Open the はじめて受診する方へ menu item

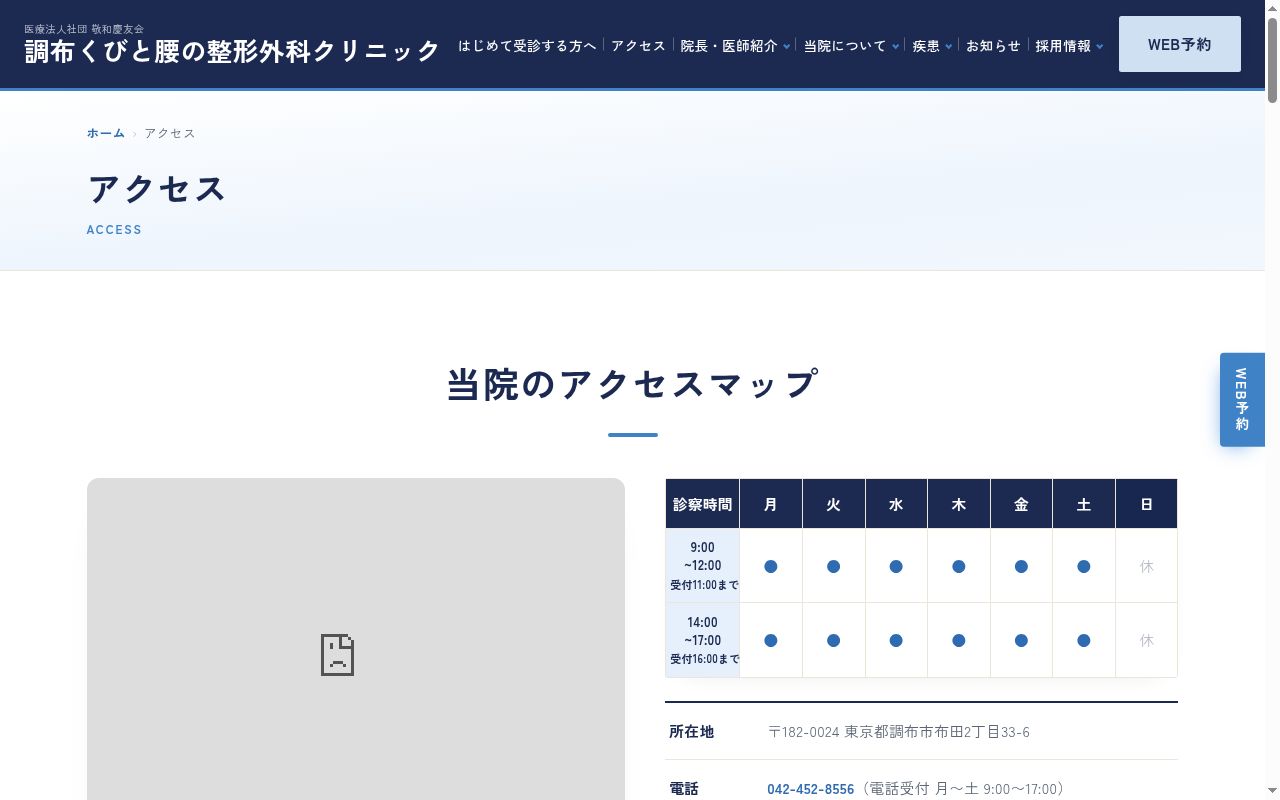click(527, 46)
